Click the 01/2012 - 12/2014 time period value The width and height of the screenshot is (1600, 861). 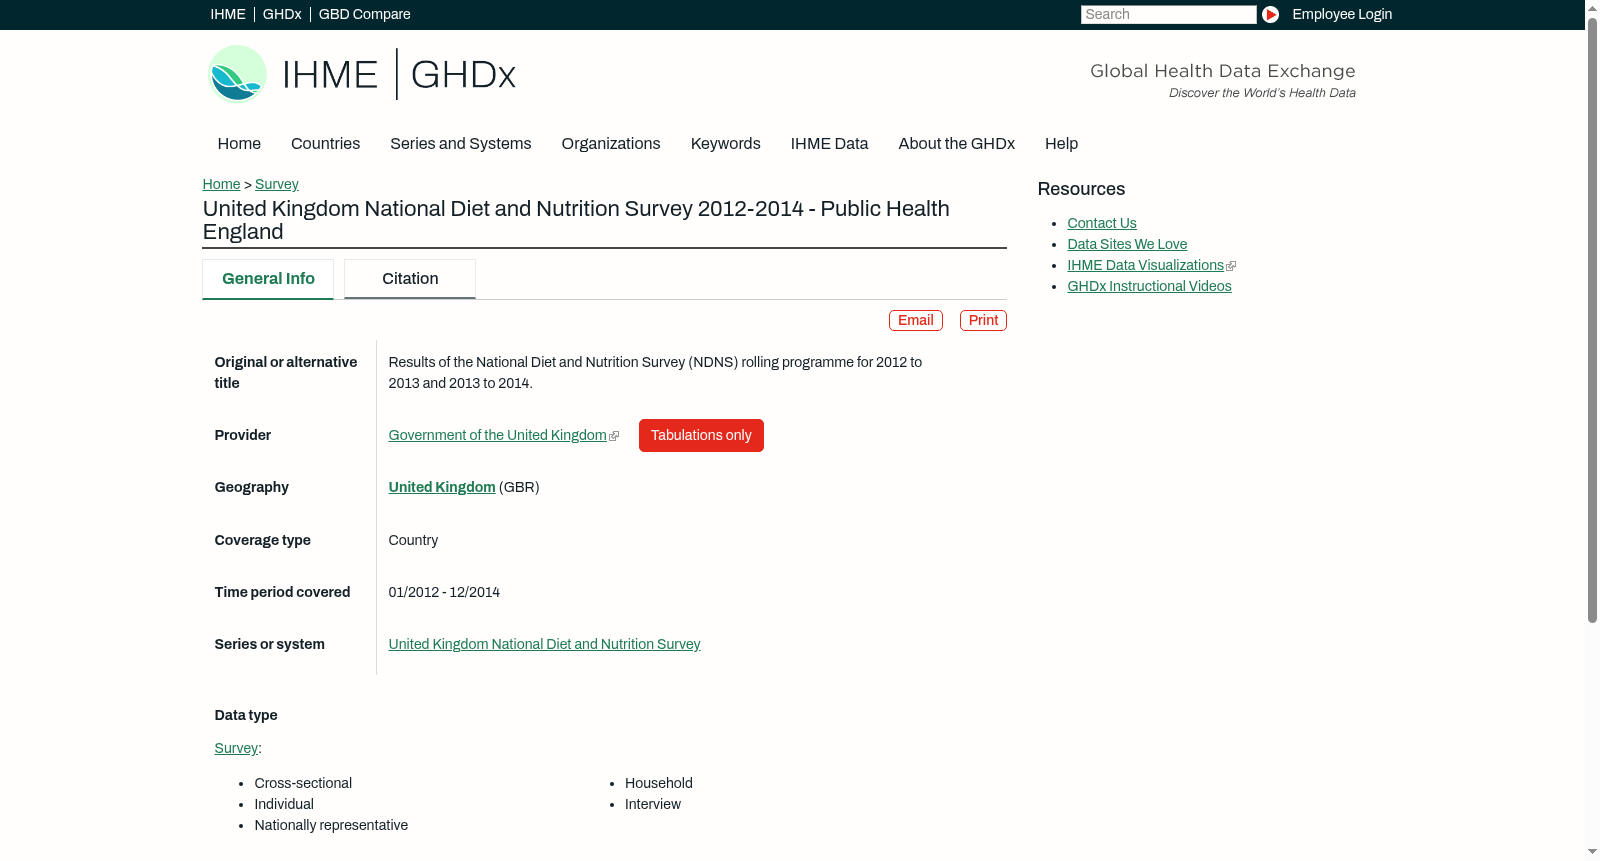click(444, 592)
